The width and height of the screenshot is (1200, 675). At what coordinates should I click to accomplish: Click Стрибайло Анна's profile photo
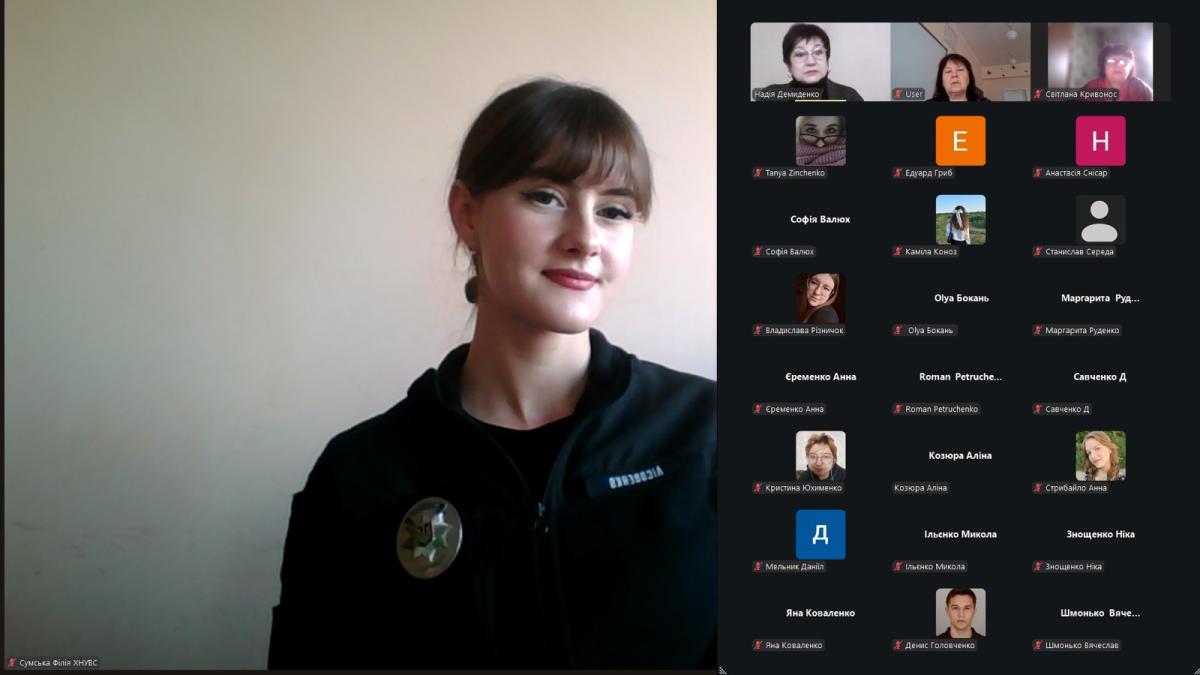1100,456
